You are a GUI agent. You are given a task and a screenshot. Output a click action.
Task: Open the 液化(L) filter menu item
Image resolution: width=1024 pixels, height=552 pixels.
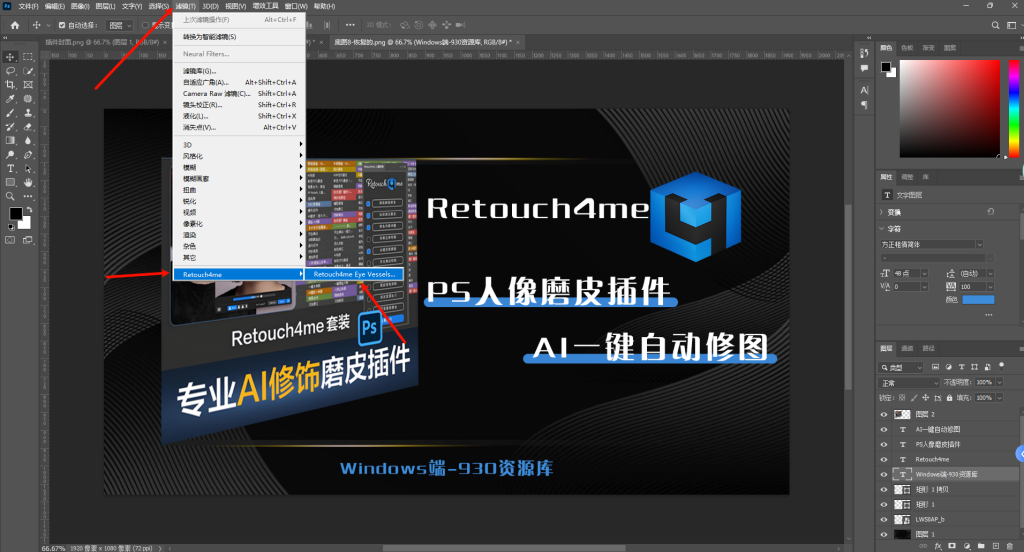point(196,116)
